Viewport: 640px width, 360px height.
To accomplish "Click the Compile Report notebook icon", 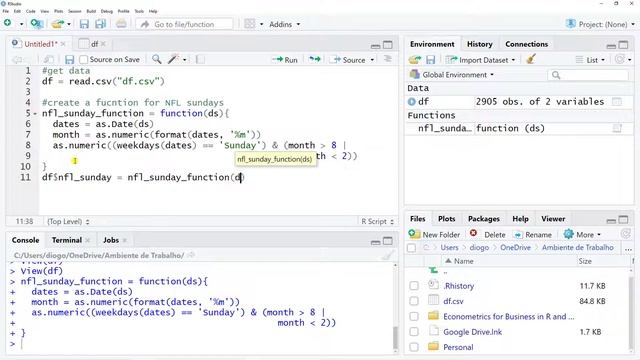I will 200,60.
